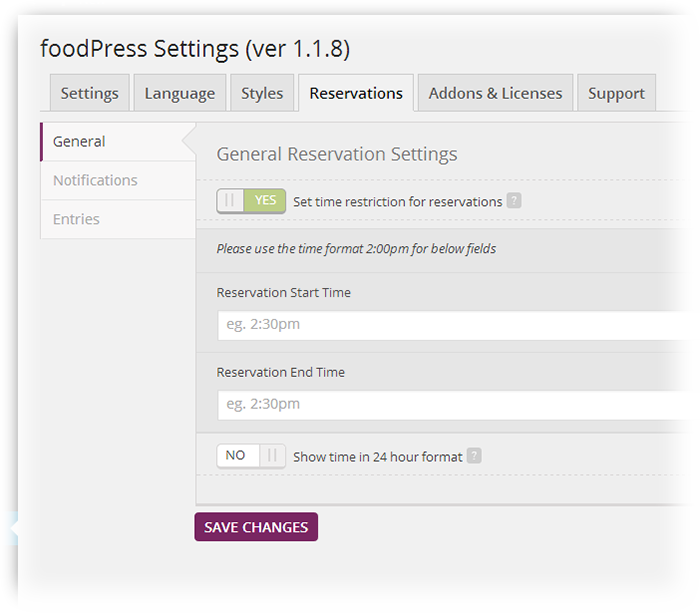Open Notifications sidebar section
The height and width of the screenshot is (613, 700).
[x=118, y=180]
